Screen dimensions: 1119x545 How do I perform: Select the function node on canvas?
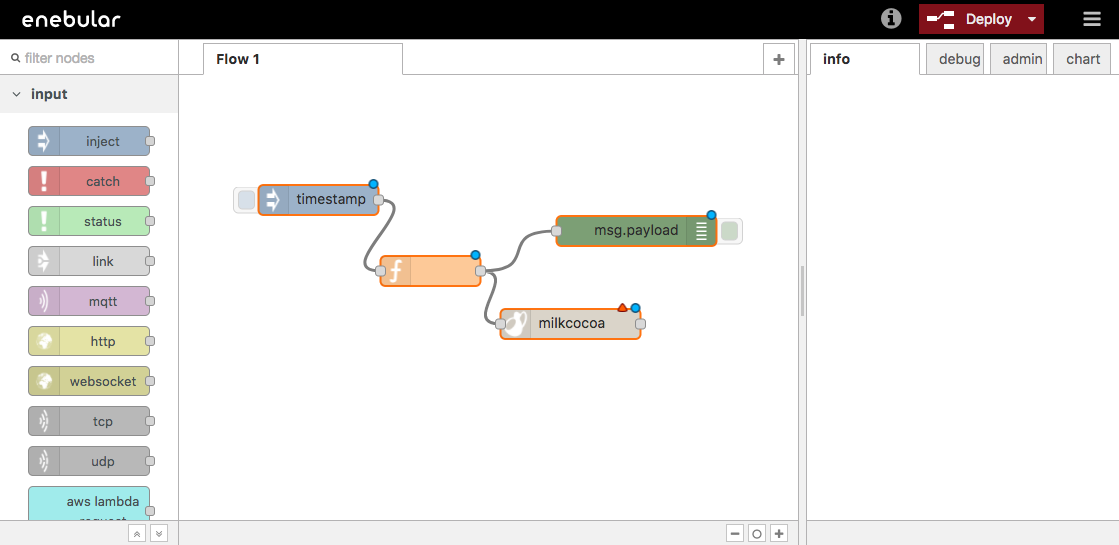click(x=430, y=271)
